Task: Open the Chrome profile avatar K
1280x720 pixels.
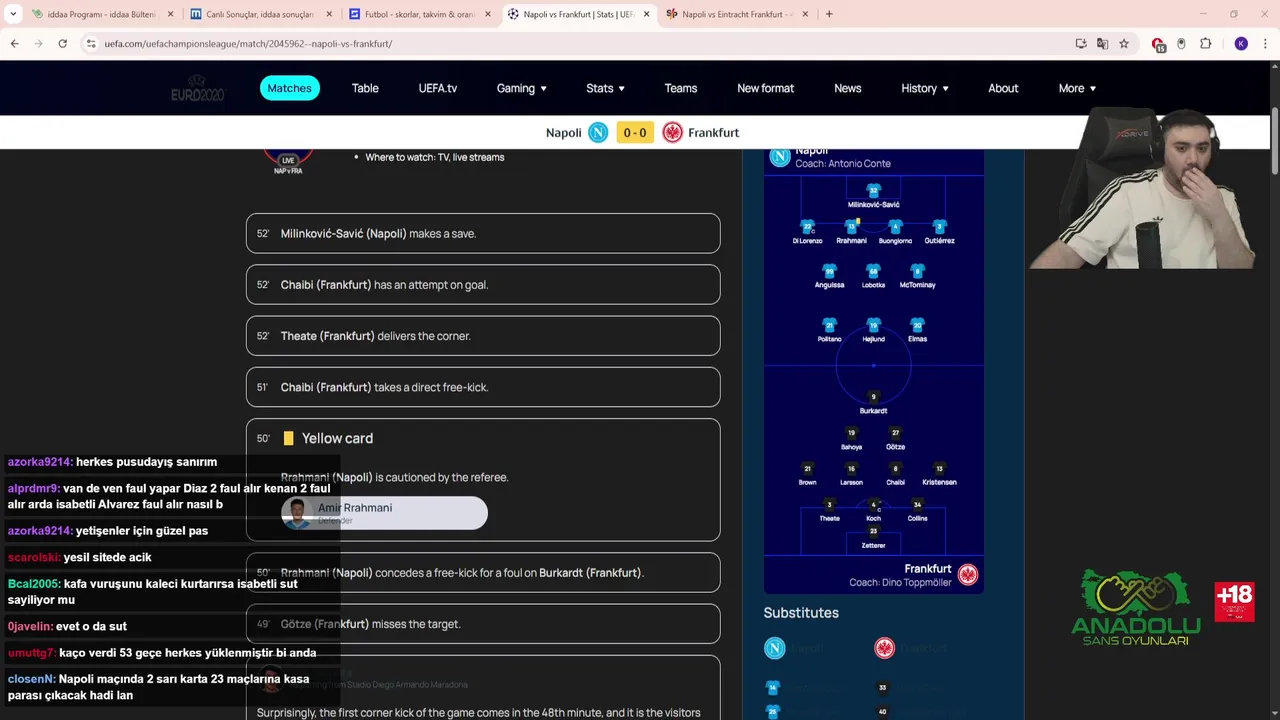Action: 1241,44
